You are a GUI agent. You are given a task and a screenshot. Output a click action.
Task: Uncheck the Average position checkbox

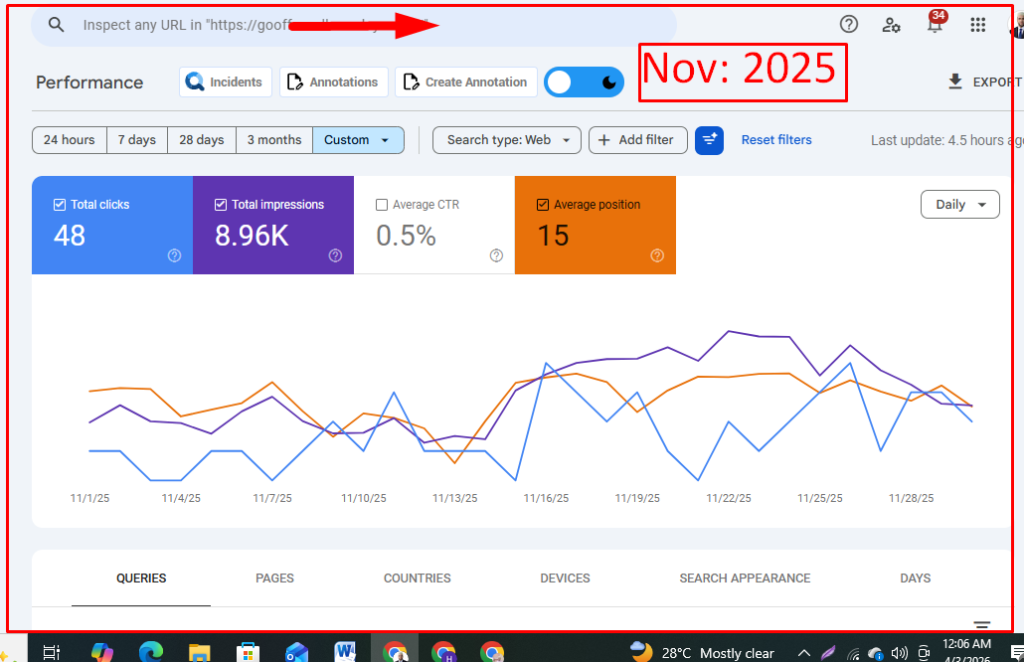click(543, 205)
